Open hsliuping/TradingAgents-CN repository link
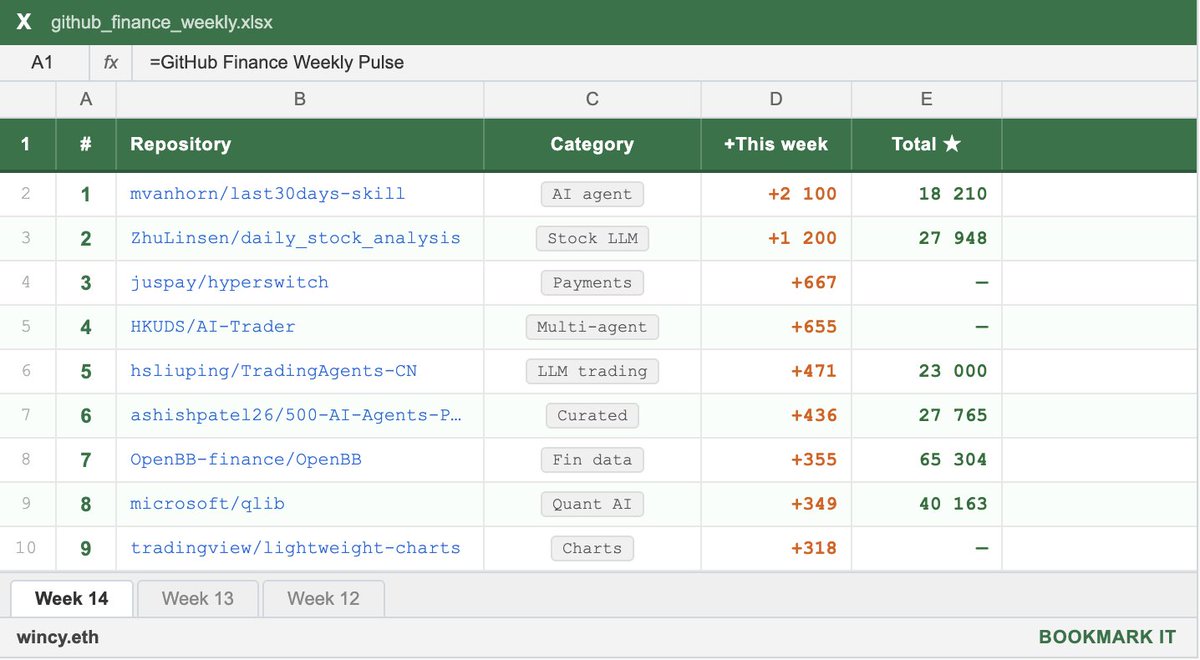 coord(274,371)
